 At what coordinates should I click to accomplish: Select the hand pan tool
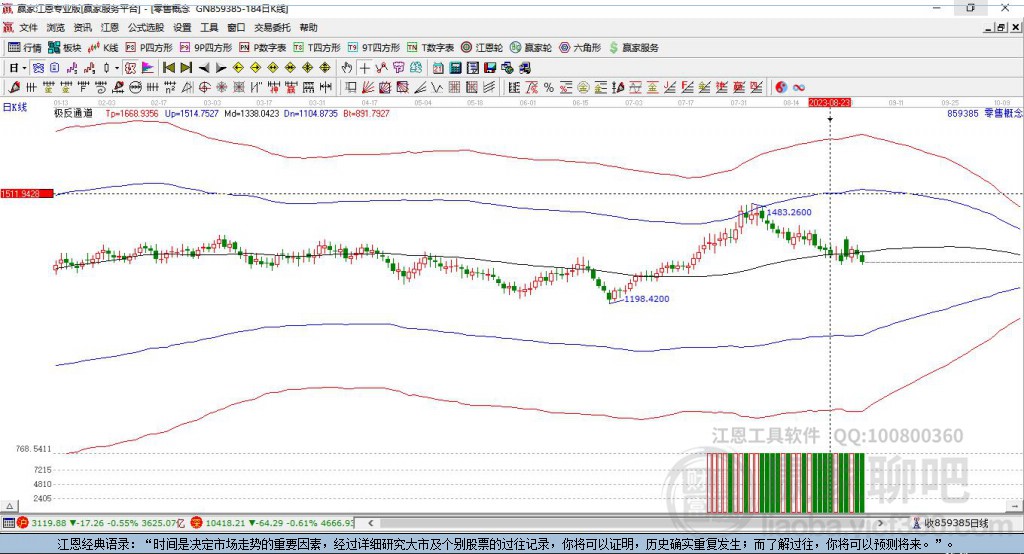coord(347,68)
